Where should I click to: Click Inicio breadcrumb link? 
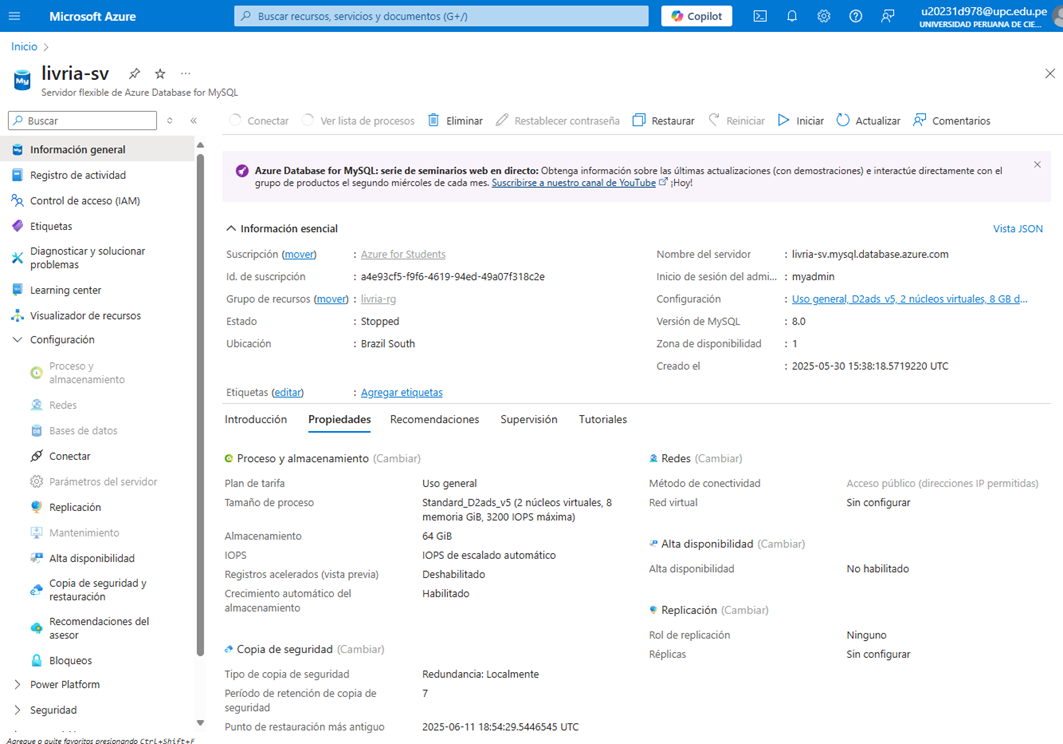[24, 46]
